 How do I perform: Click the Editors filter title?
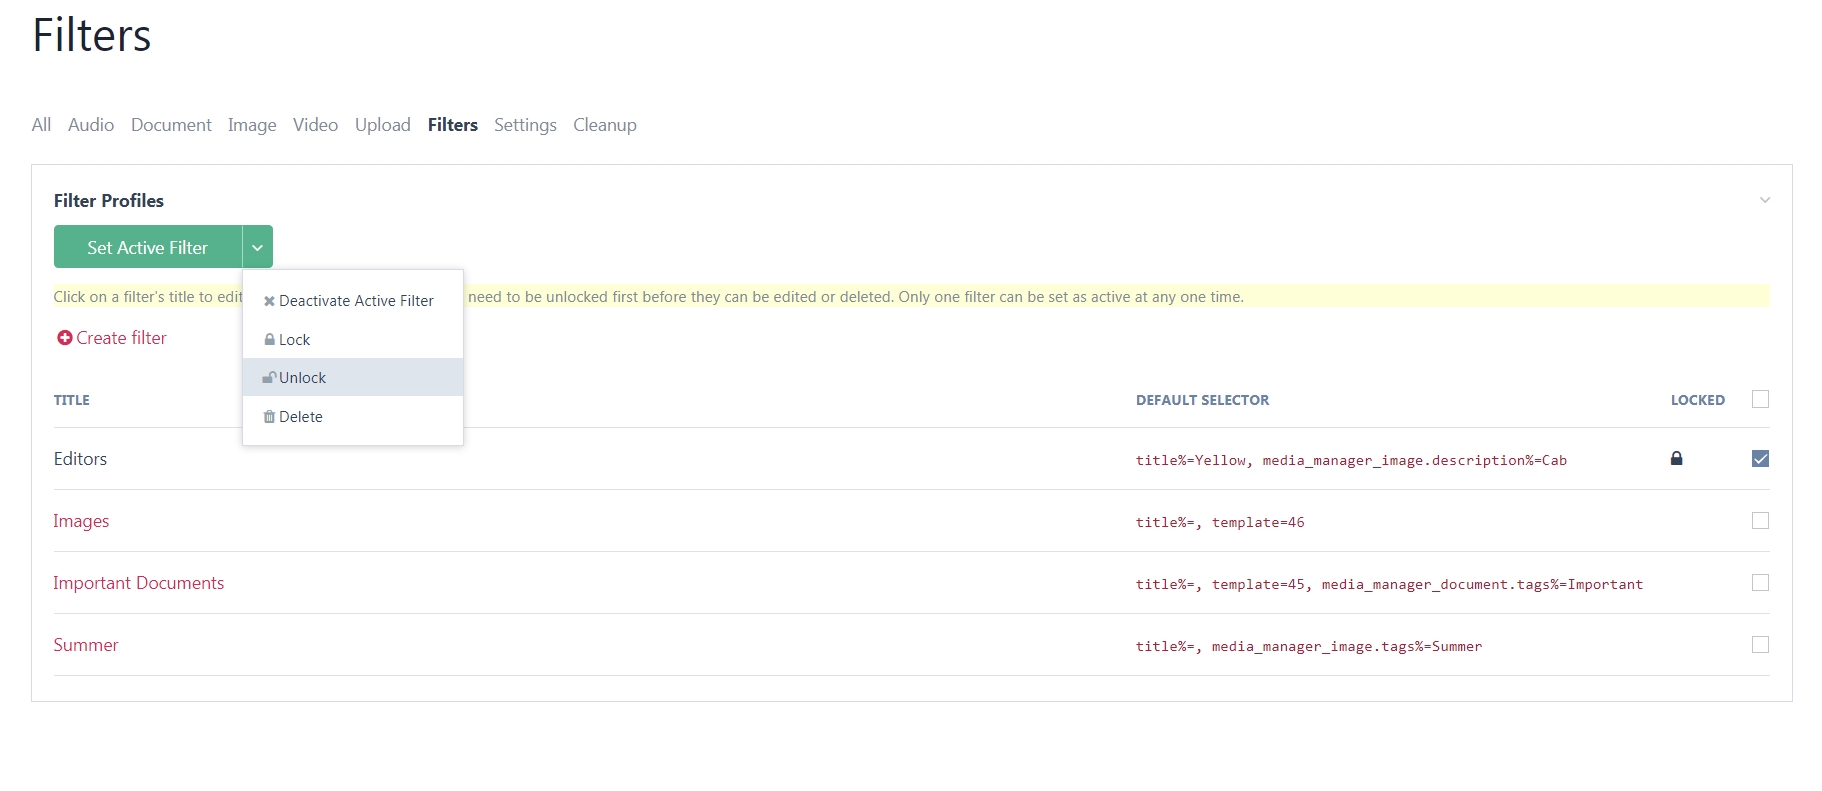pos(80,459)
